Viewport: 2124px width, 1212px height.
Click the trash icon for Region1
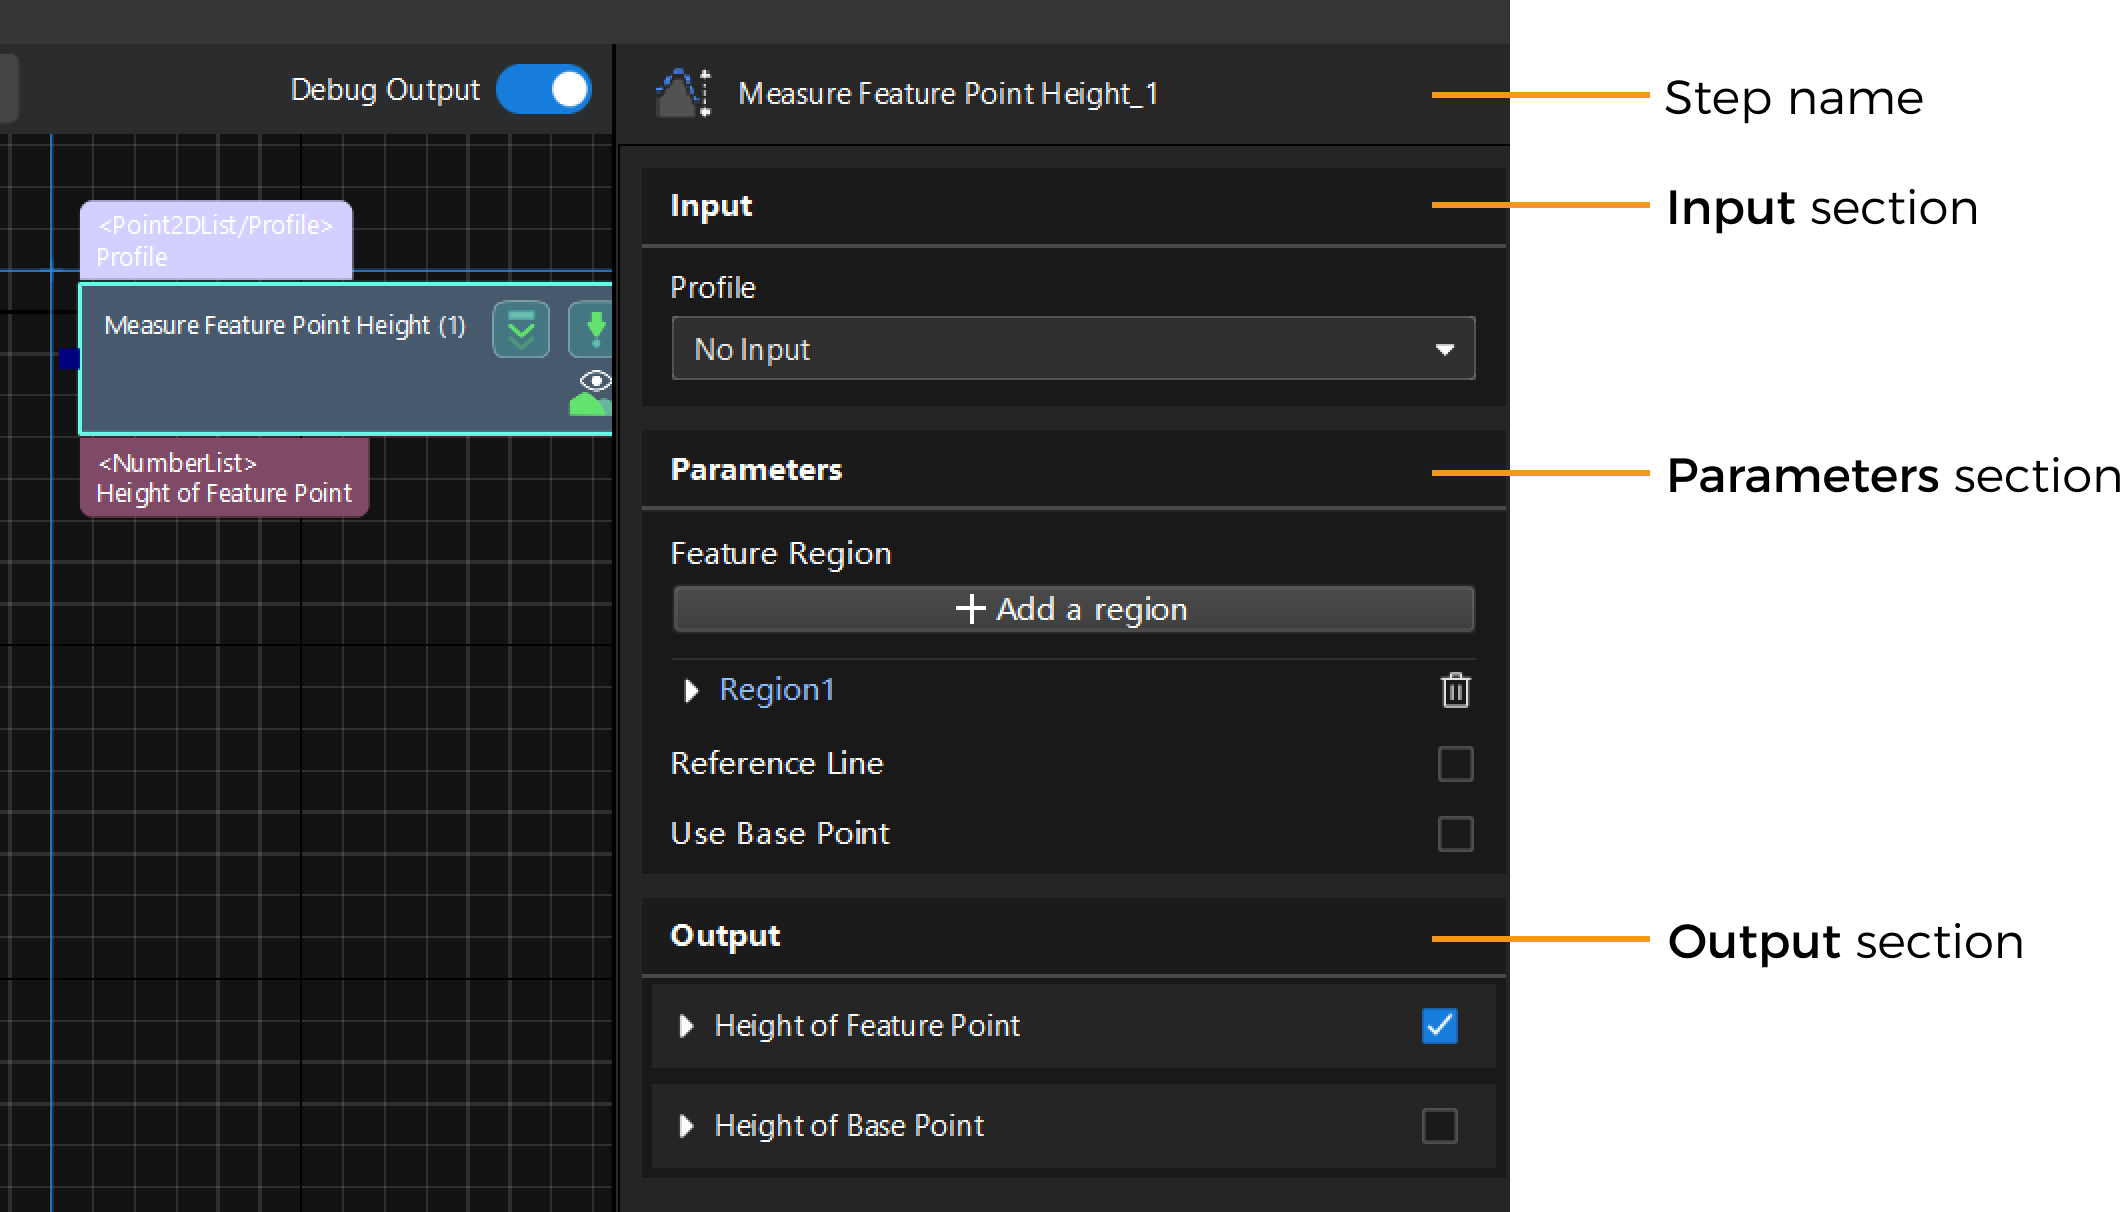1455,690
